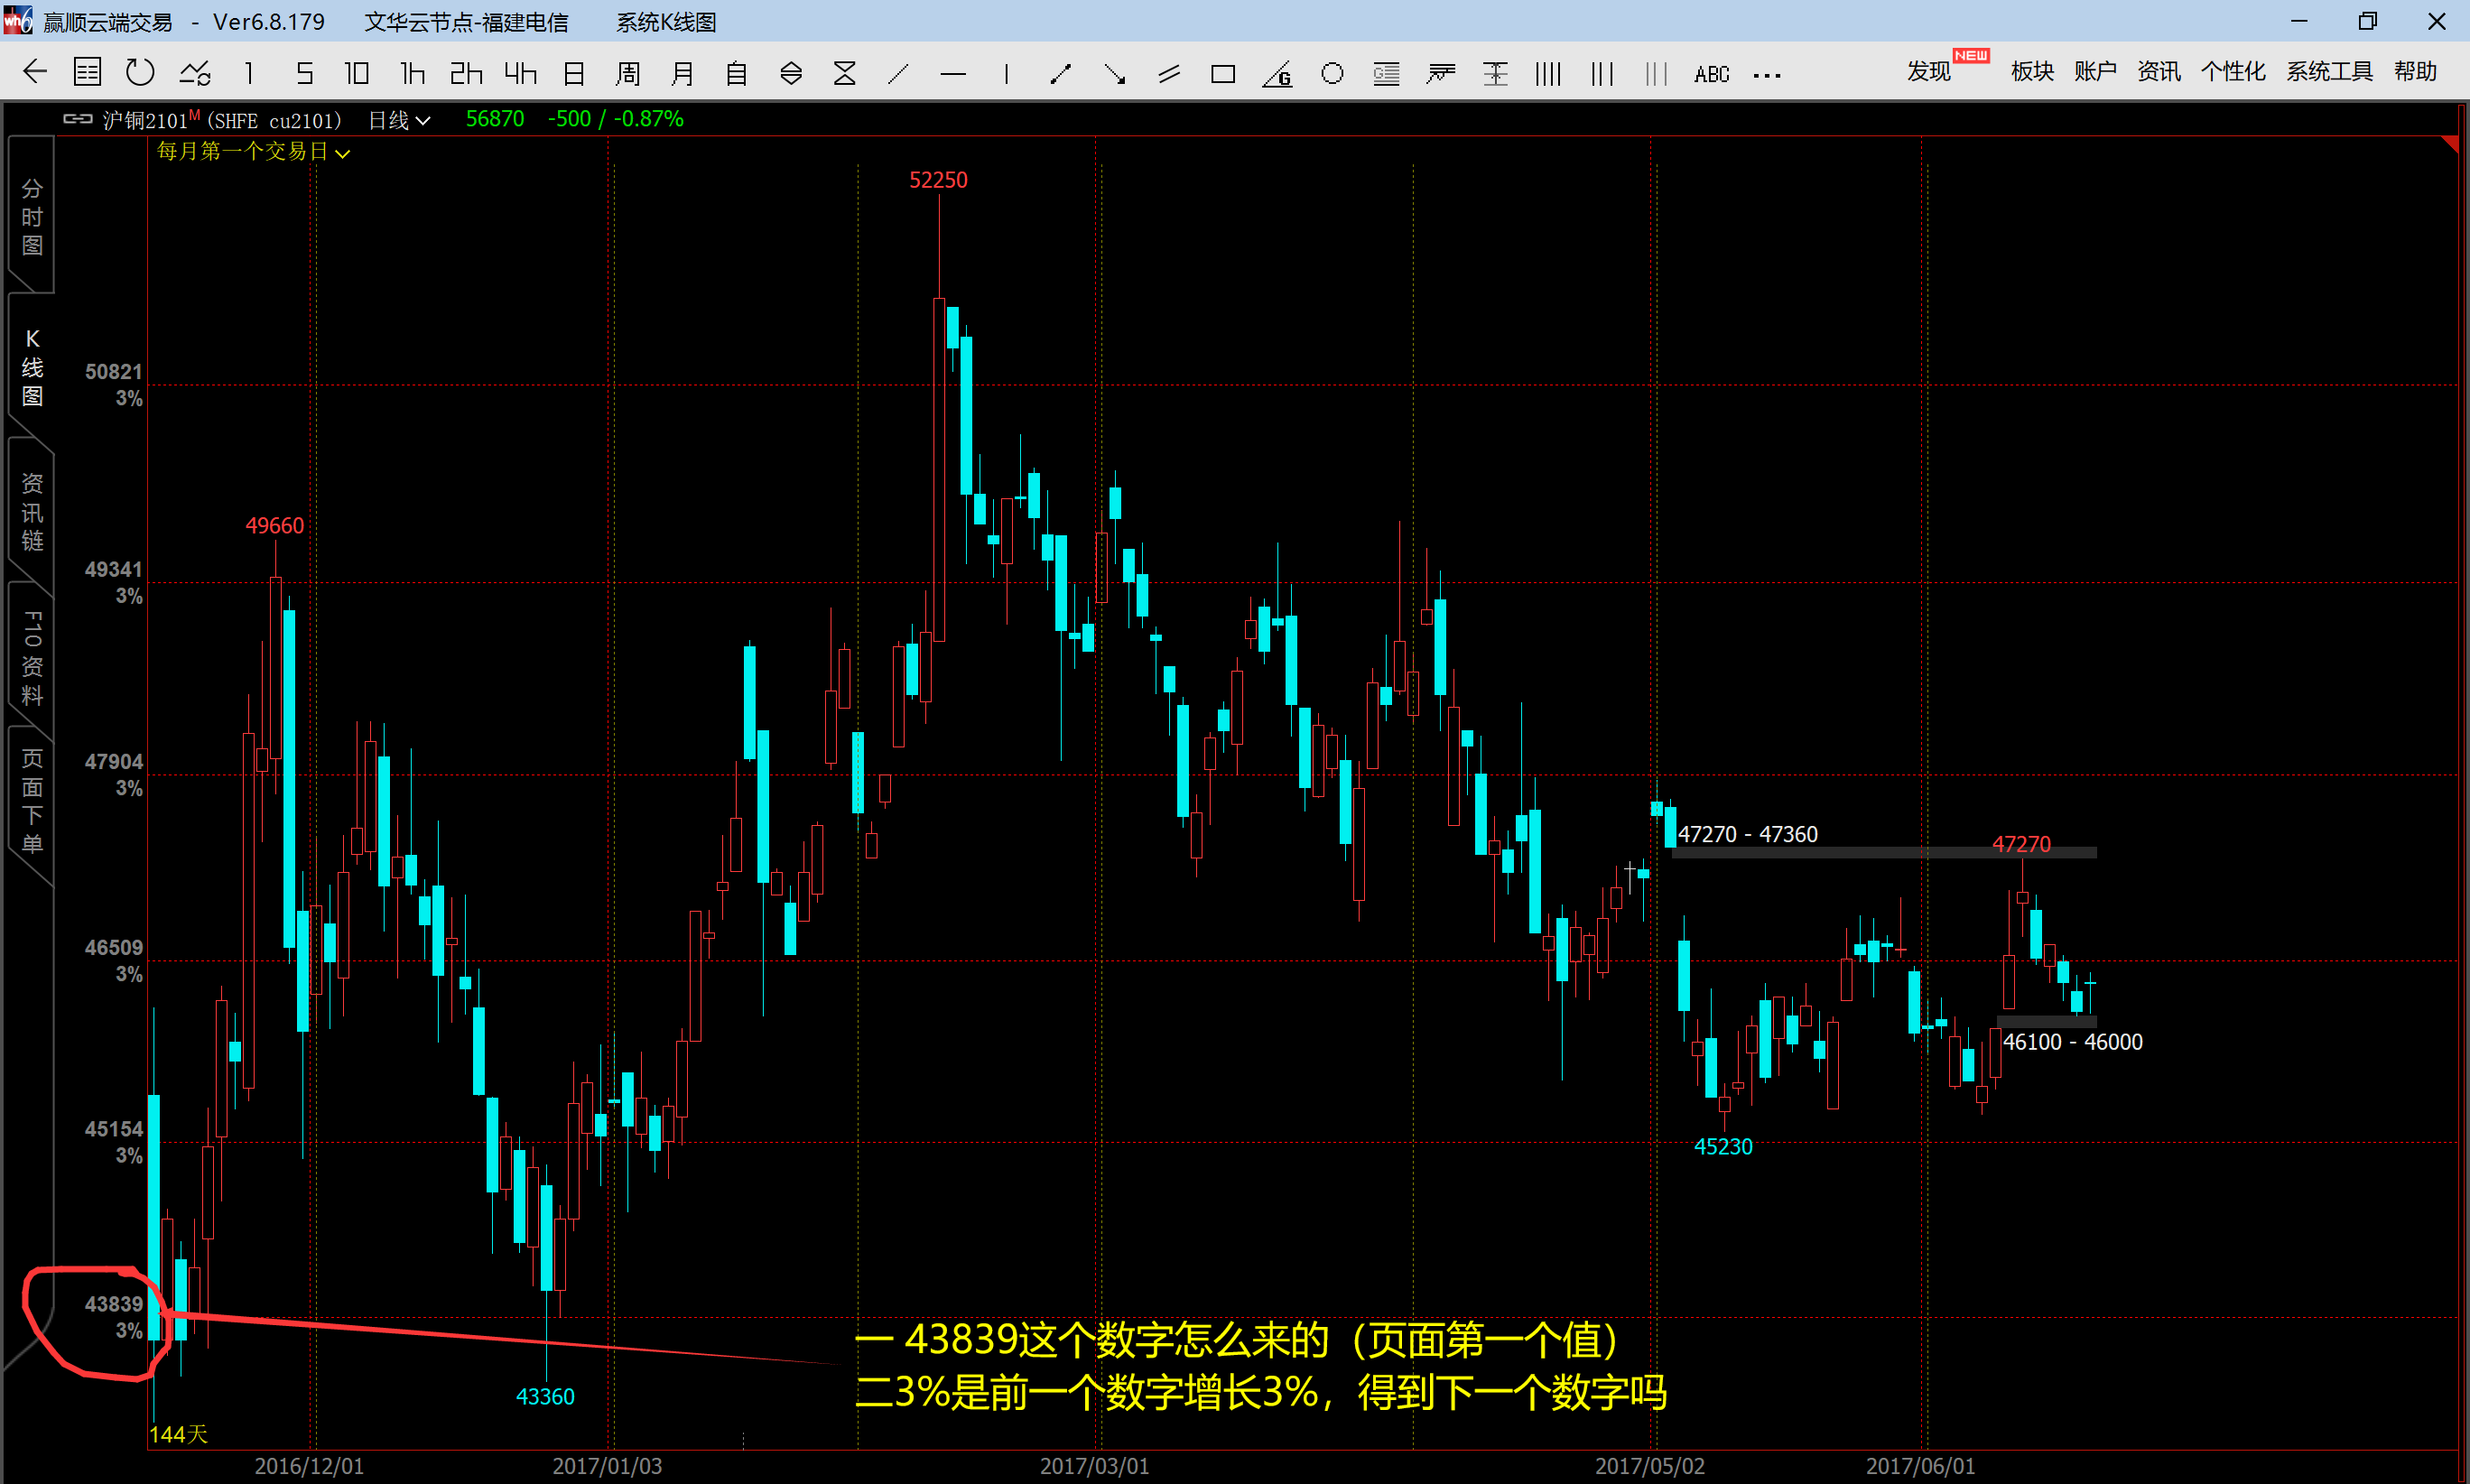Click the refresh circular arrow icon
The width and height of the screenshot is (2470, 1484).
[140, 72]
